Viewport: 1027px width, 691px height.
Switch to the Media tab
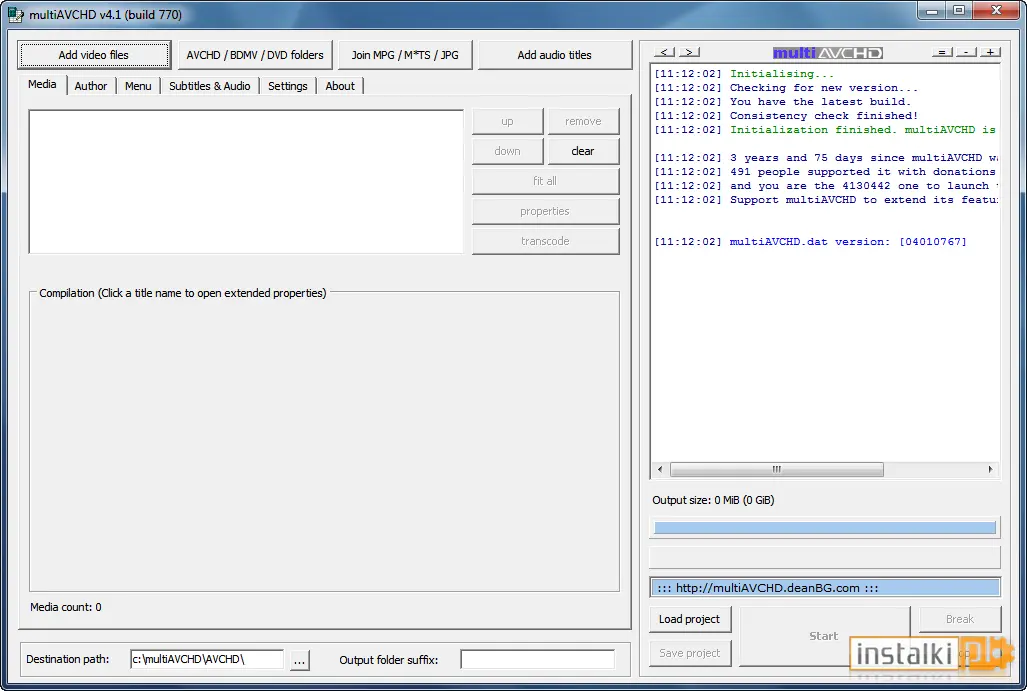click(x=43, y=84)
